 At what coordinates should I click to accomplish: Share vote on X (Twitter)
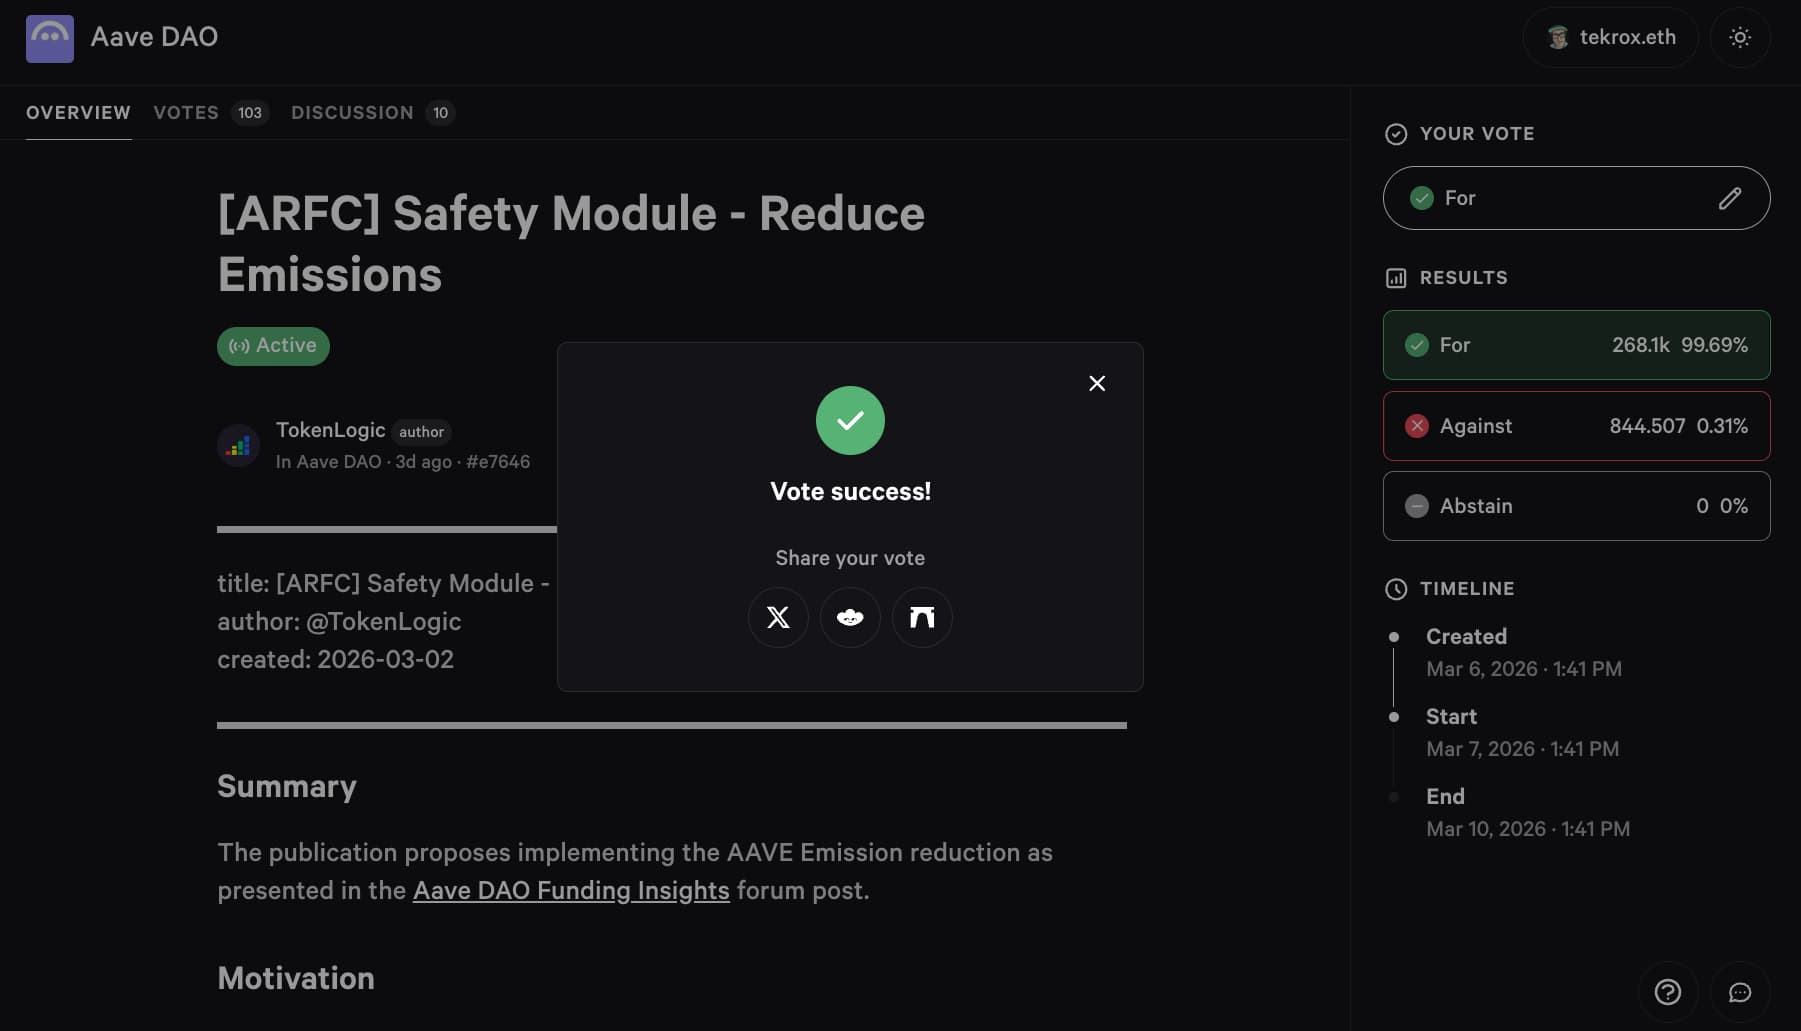click(x=778, y=617)
